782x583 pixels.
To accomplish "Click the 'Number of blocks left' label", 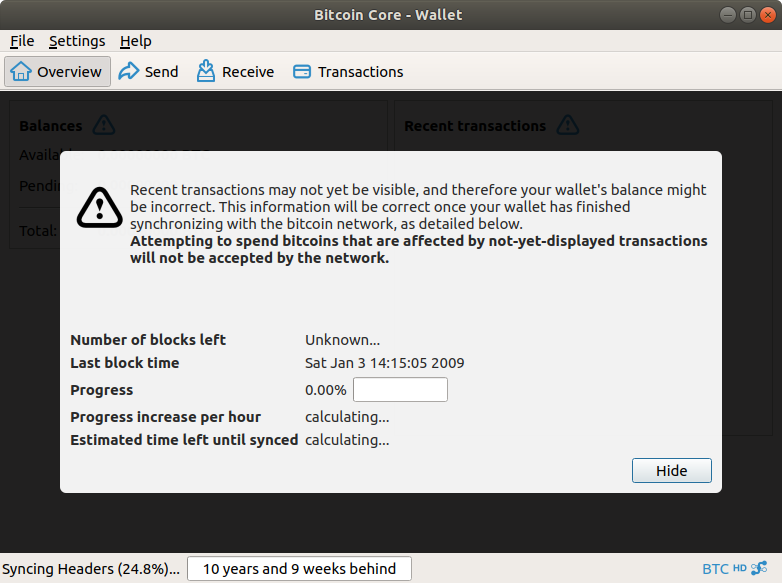I will click(148, 340).
